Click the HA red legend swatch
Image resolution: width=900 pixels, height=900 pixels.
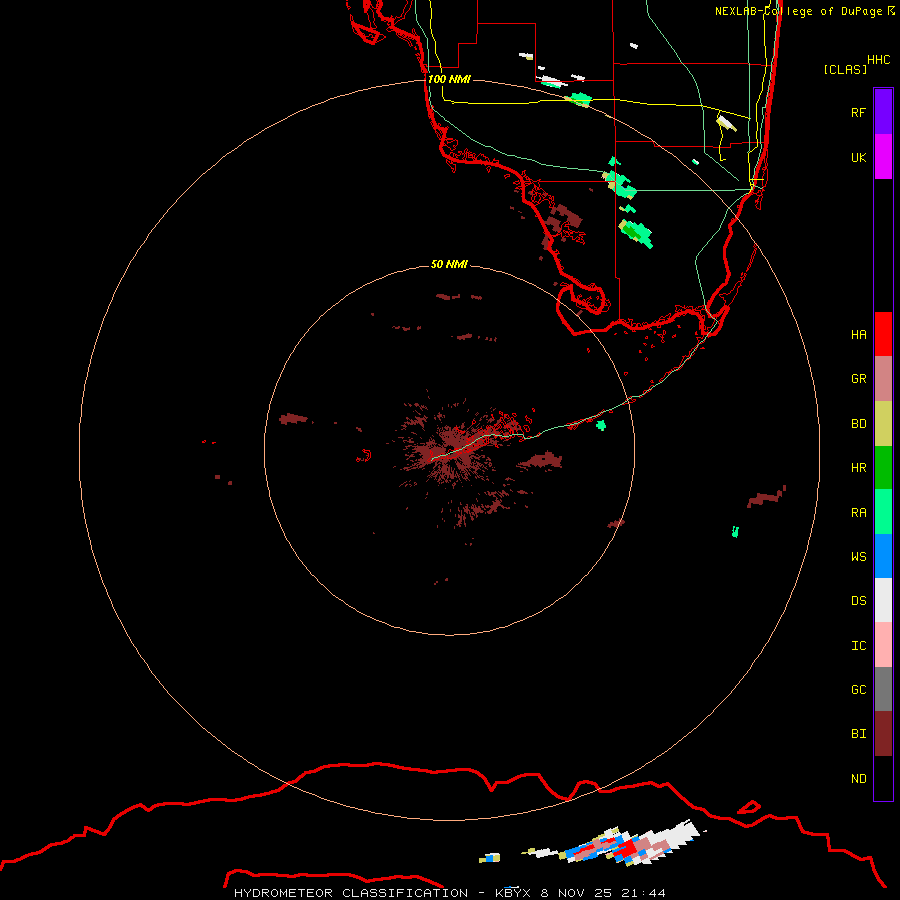pos(883,334)
